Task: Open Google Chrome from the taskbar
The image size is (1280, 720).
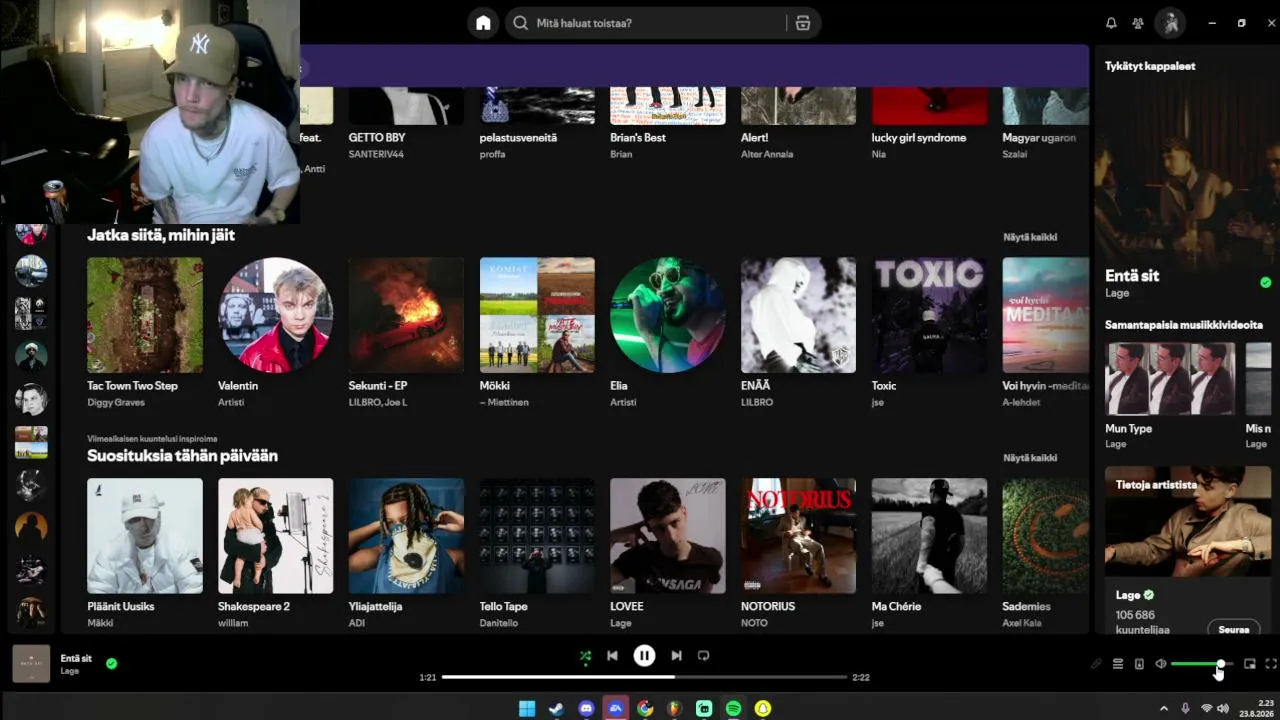Action: (x=645, y=708)
